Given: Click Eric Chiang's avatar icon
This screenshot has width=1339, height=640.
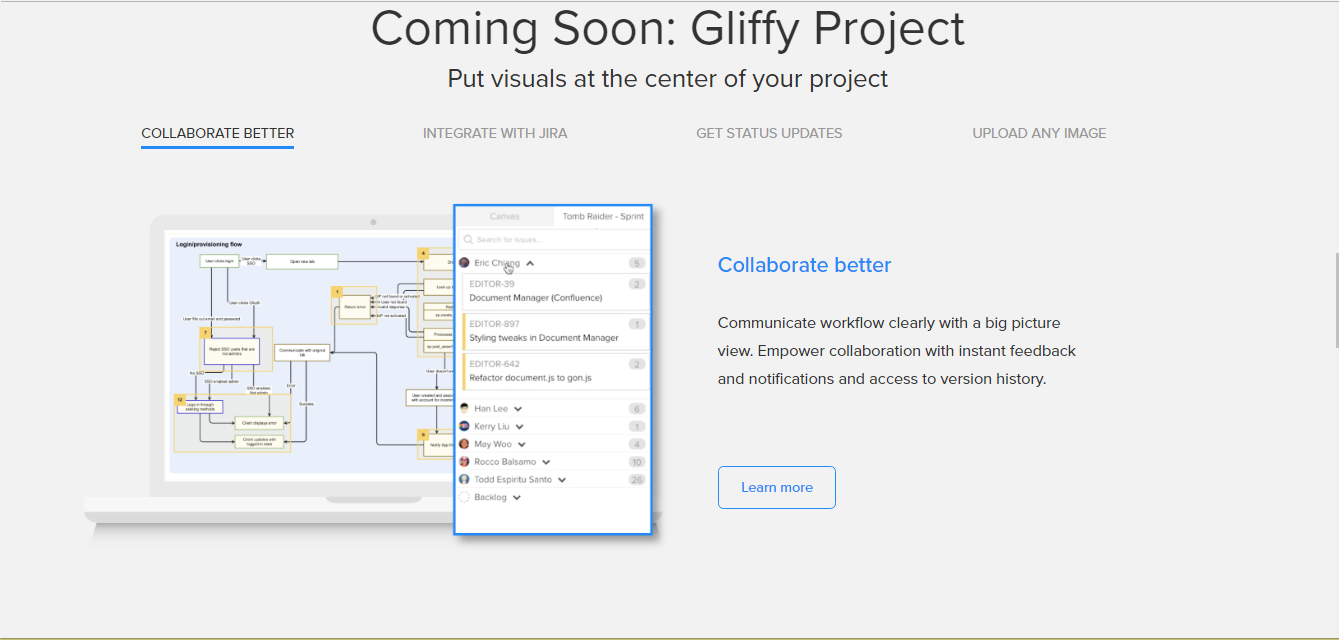Looking at the screenshot, I should [x=464, y=263].
